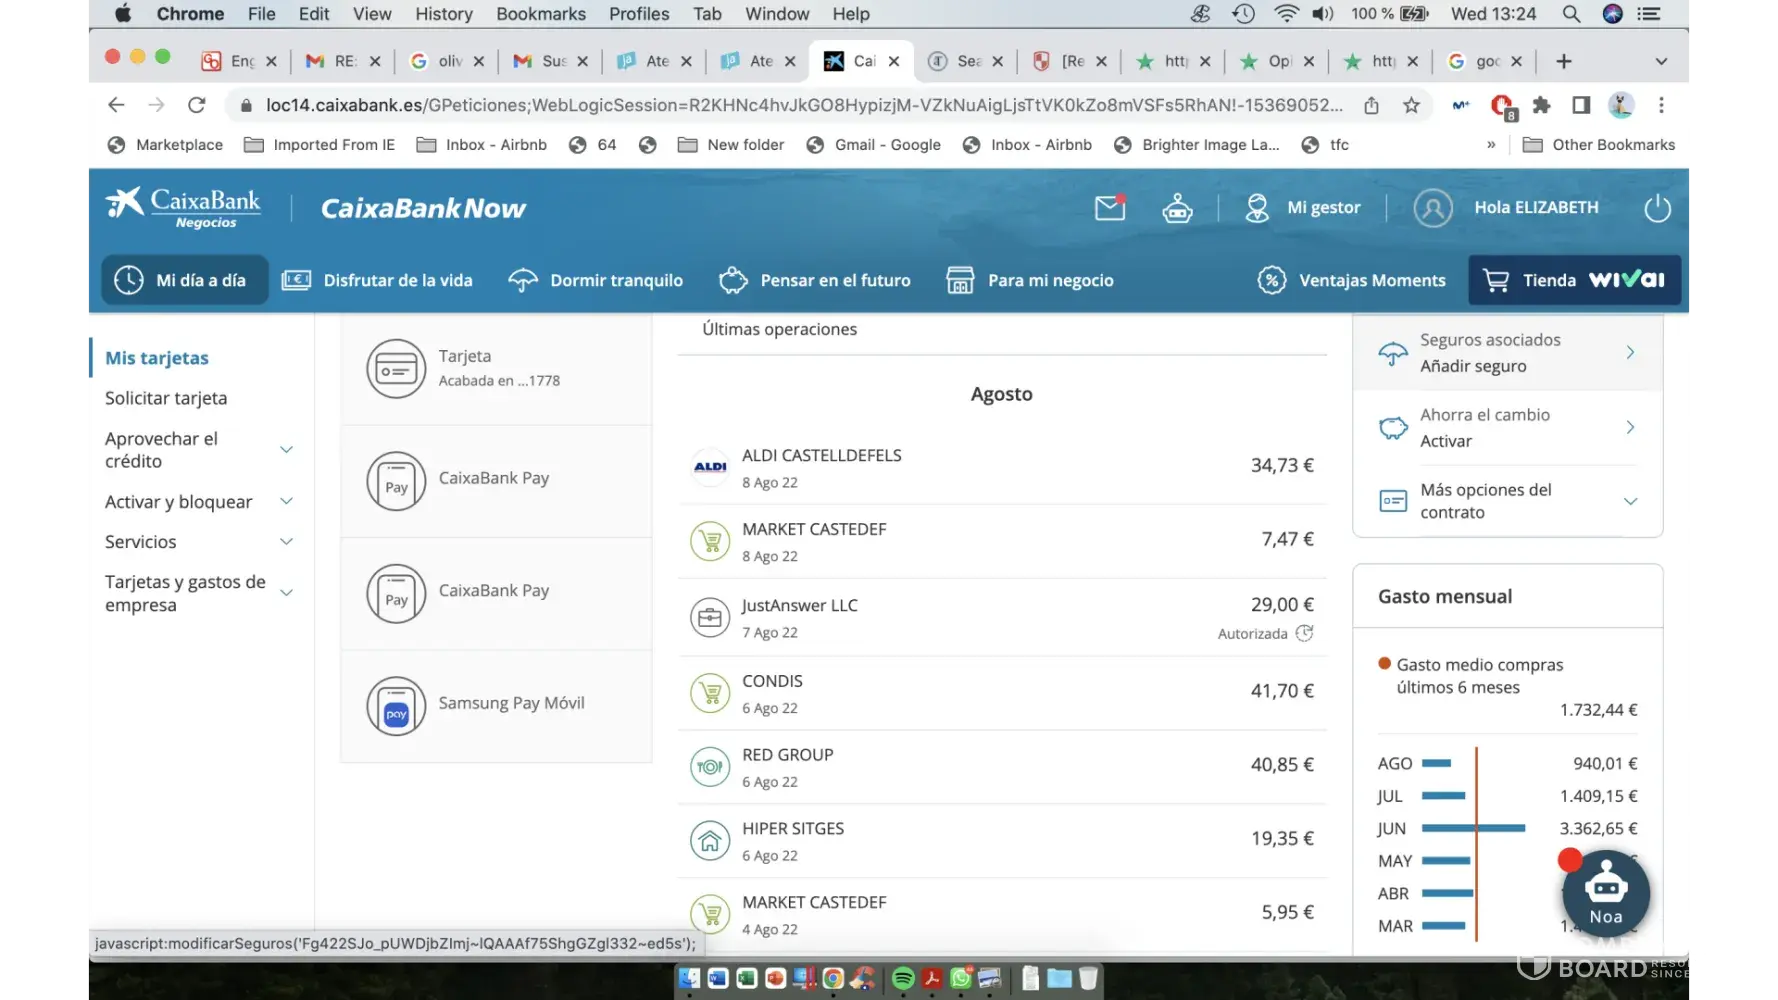Click the robot assistant icon in header
The width and height of the screenshot is (1778, 1000).
pos(1177,208)
